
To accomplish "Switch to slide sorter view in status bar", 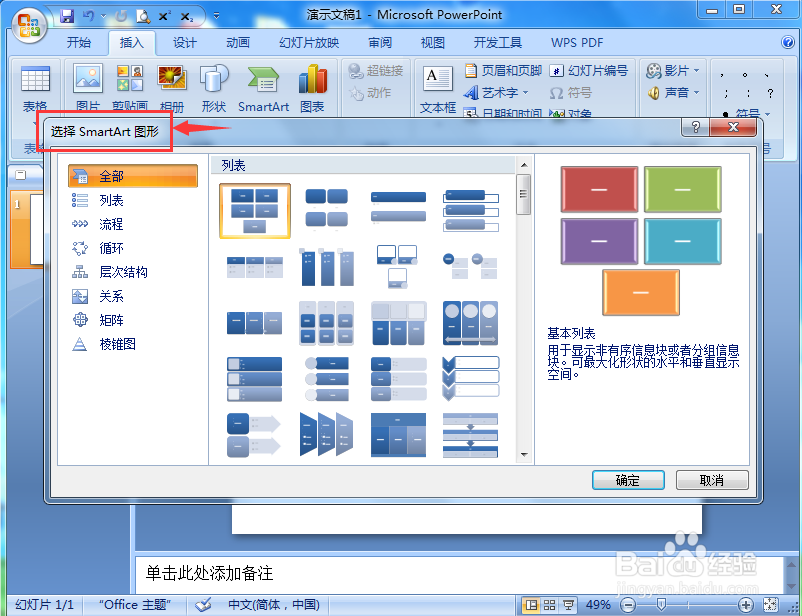I will click(x=549, y=605).
